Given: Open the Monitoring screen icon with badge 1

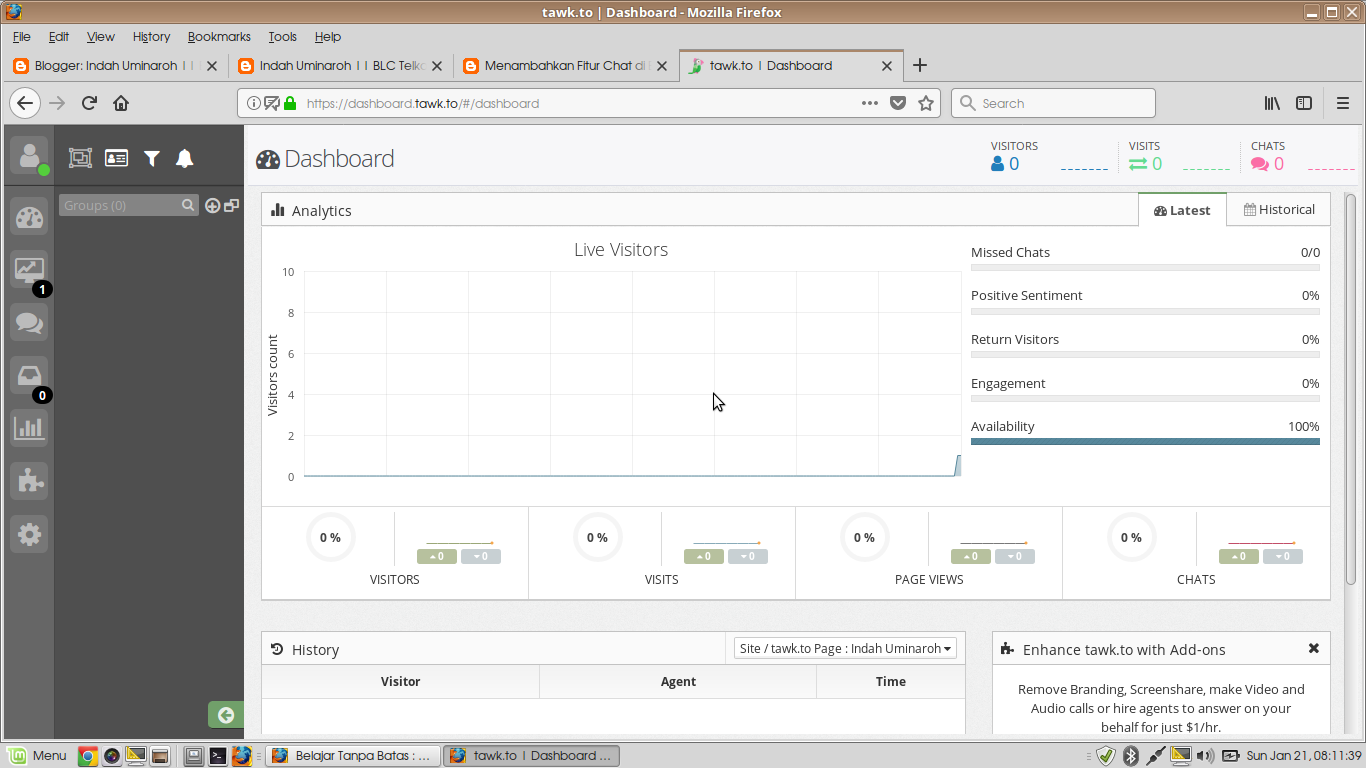Looking at the screenshot, I should pos(29,270).
